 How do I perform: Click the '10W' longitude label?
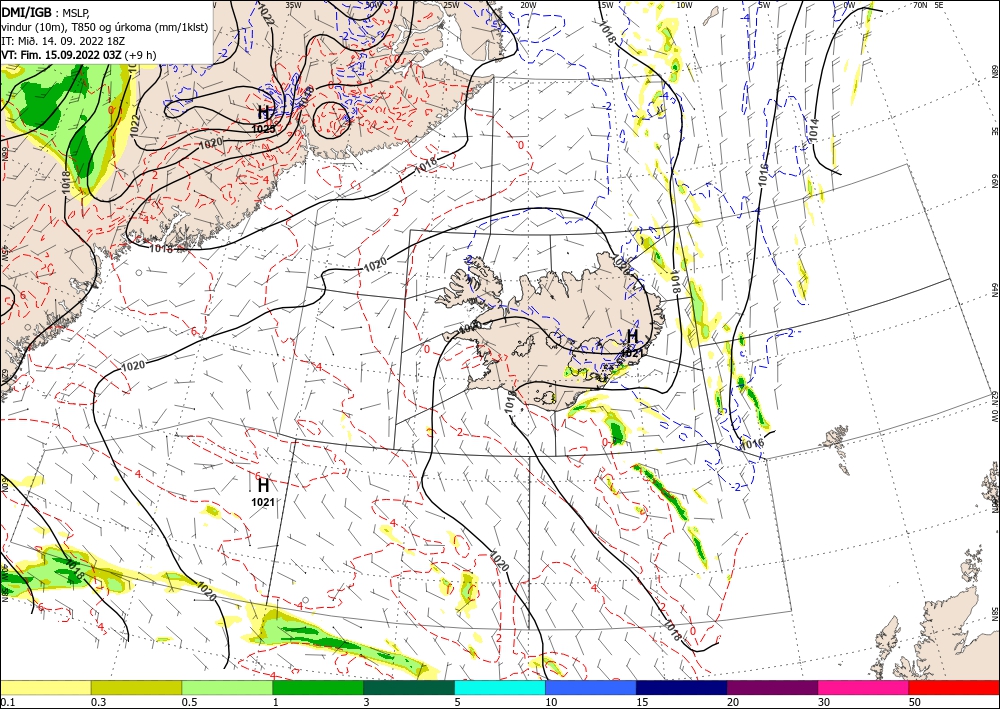coord(684,5)
